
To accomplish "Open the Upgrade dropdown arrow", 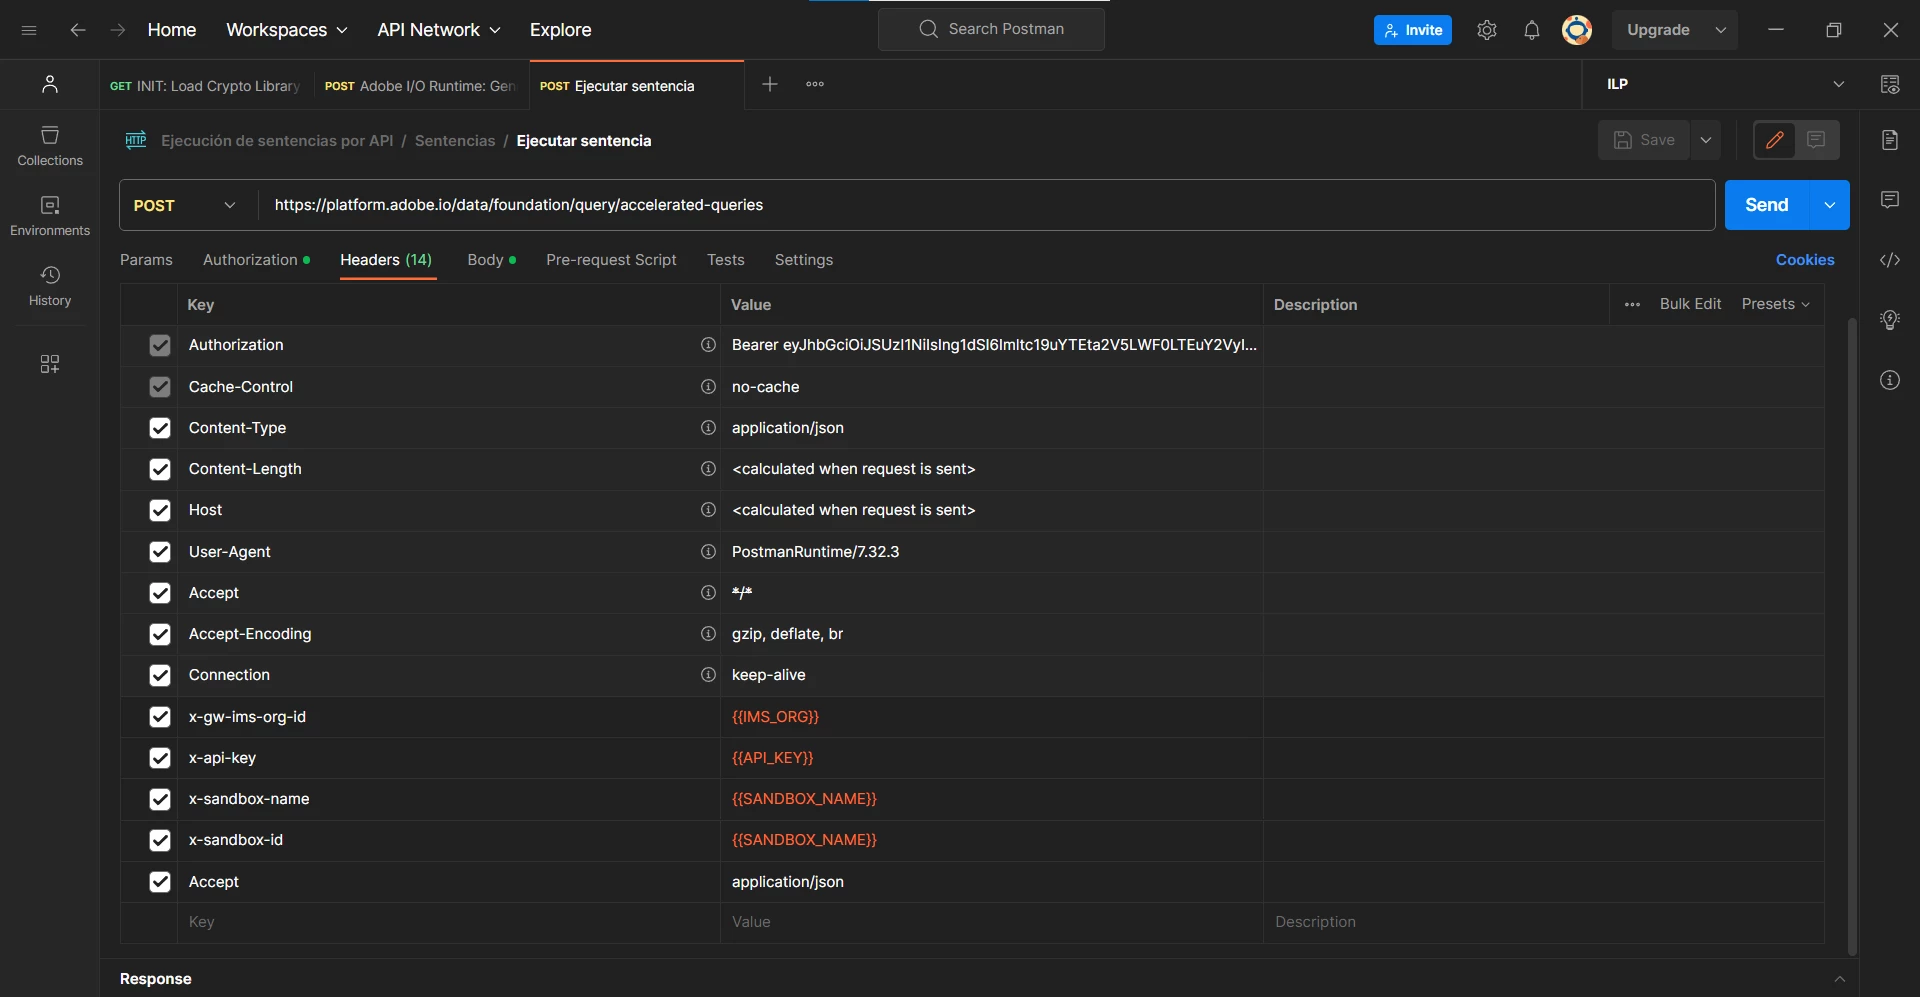I will (x=1721, y=30).
